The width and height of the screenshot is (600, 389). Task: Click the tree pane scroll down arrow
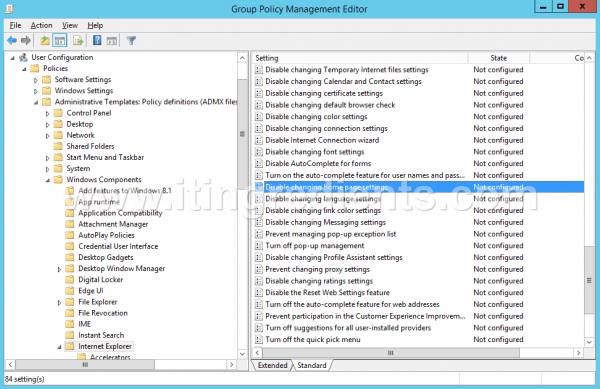pos(242,354)
